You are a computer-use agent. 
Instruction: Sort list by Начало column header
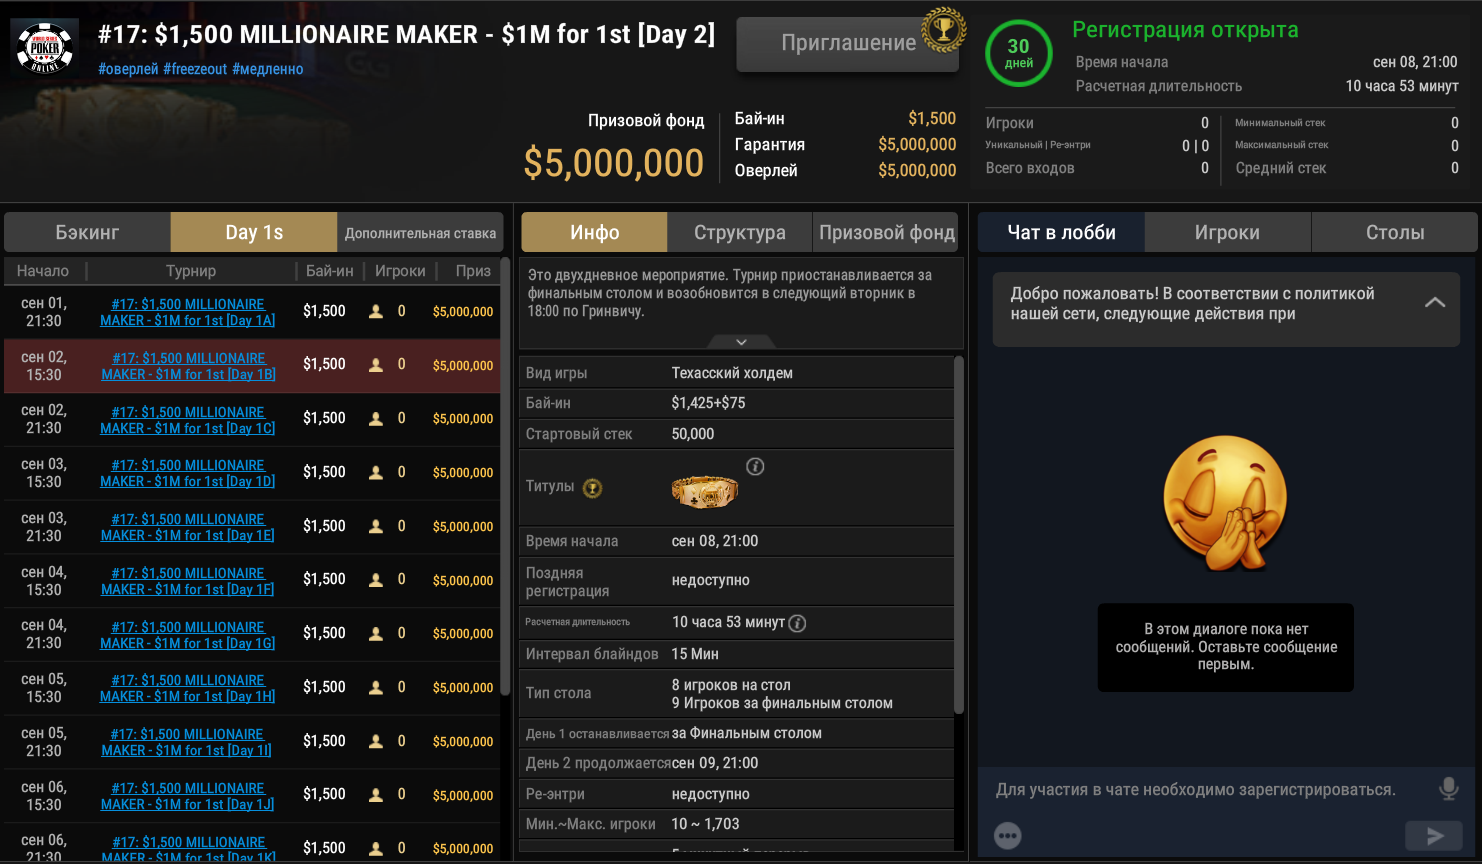tap(43, 271)
